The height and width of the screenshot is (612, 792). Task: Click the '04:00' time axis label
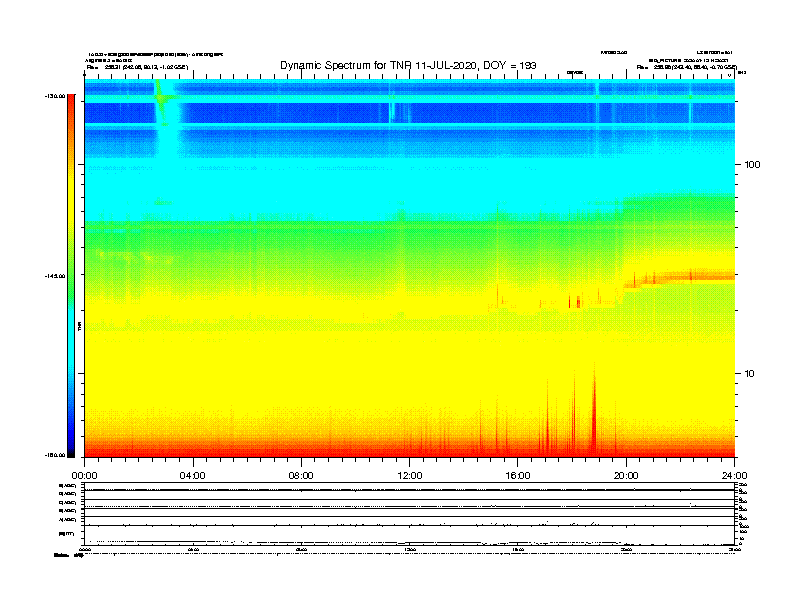tap(193, 476)
